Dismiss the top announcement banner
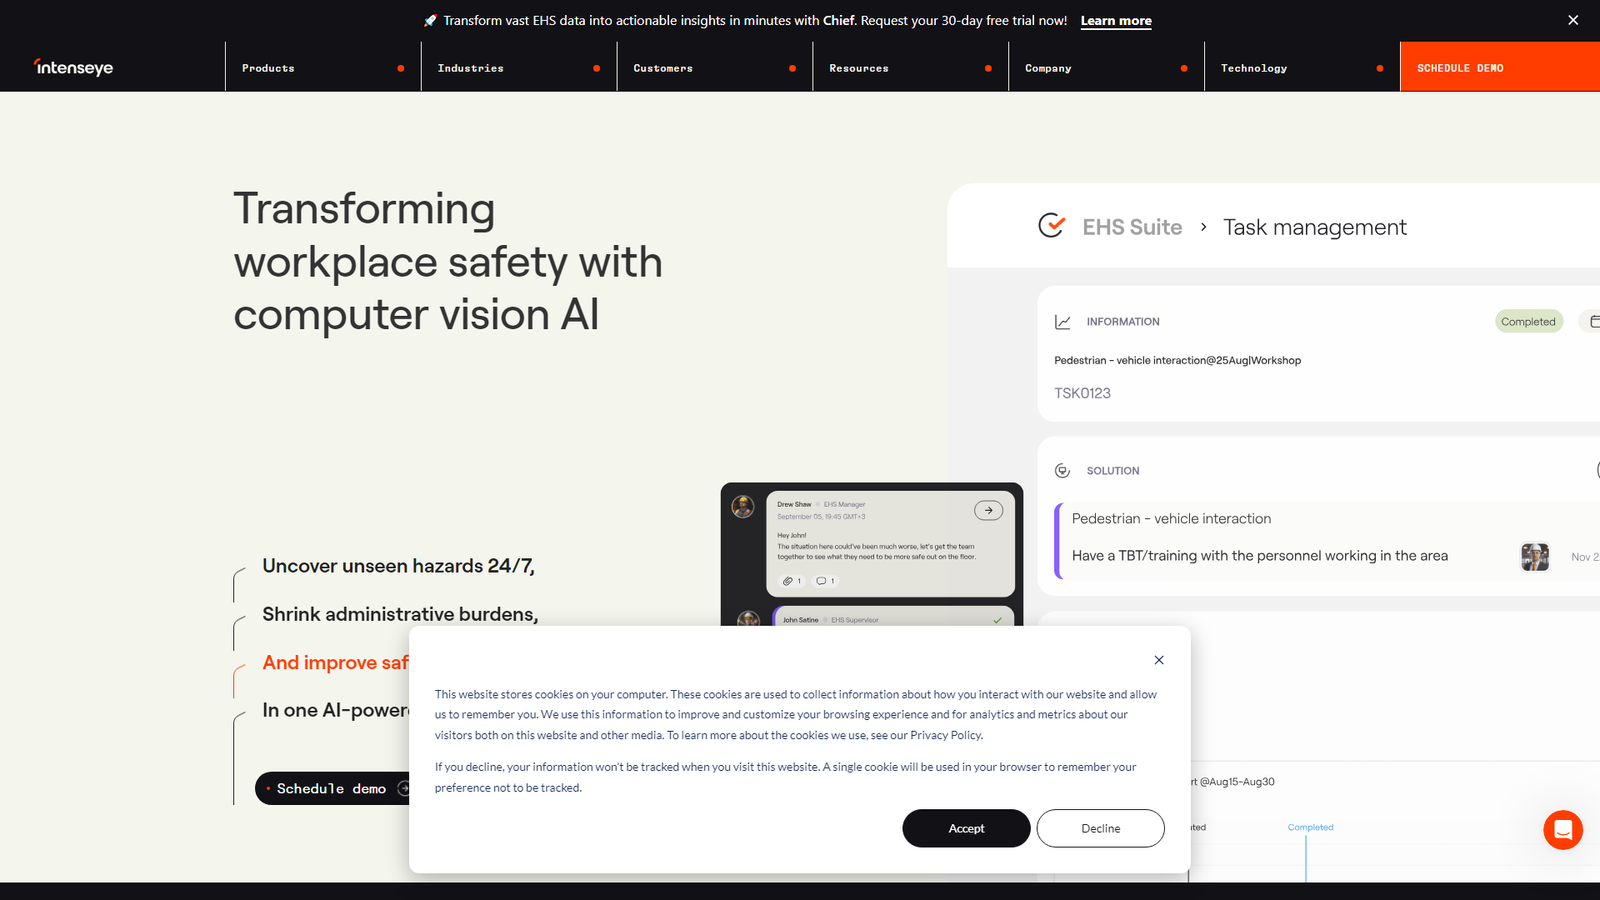 tap(1573, 20)
